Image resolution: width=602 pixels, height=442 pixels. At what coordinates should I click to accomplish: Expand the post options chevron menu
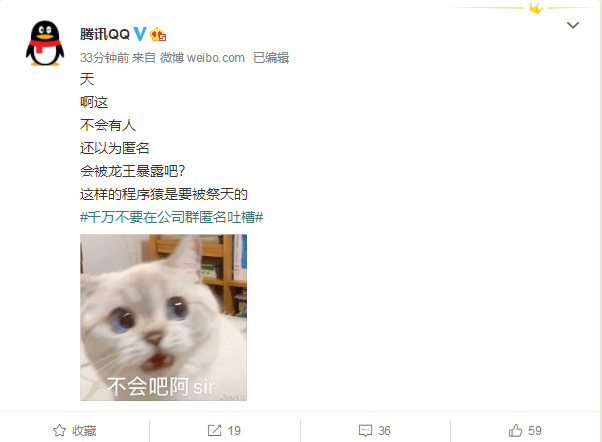(573, 25)
